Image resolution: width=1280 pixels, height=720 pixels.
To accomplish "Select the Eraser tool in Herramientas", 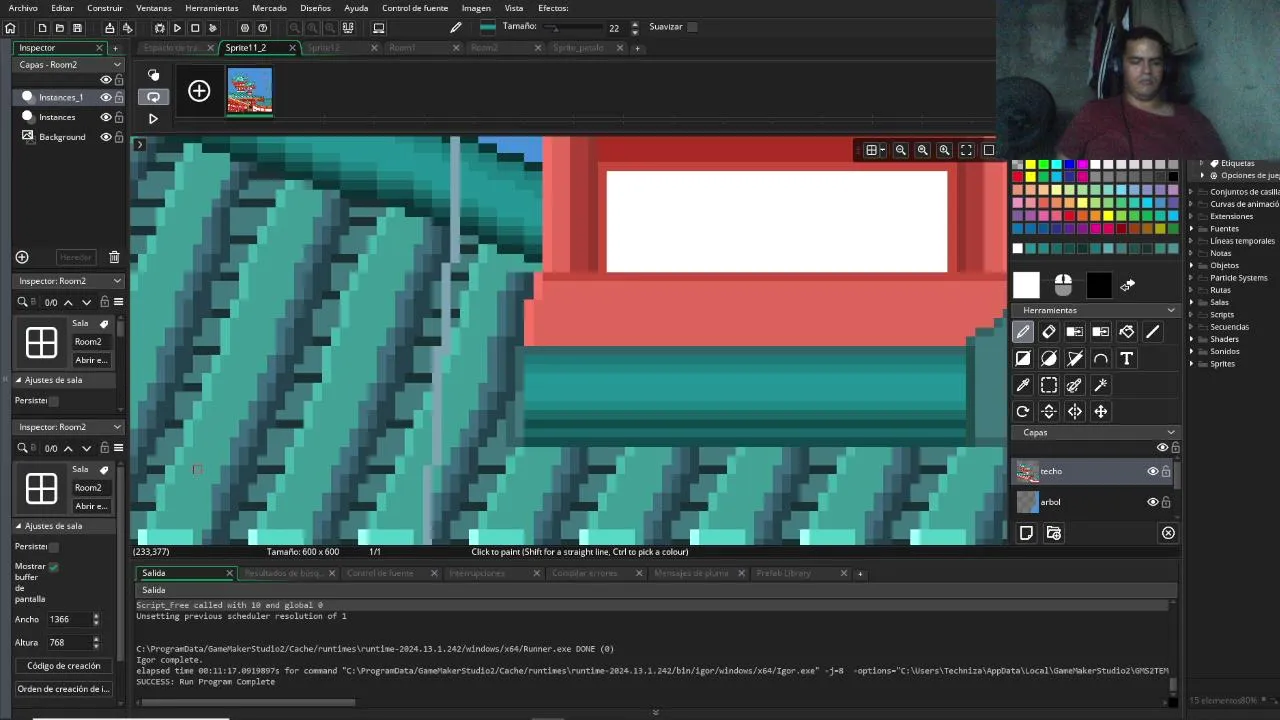I will [x=1048, y=332].
